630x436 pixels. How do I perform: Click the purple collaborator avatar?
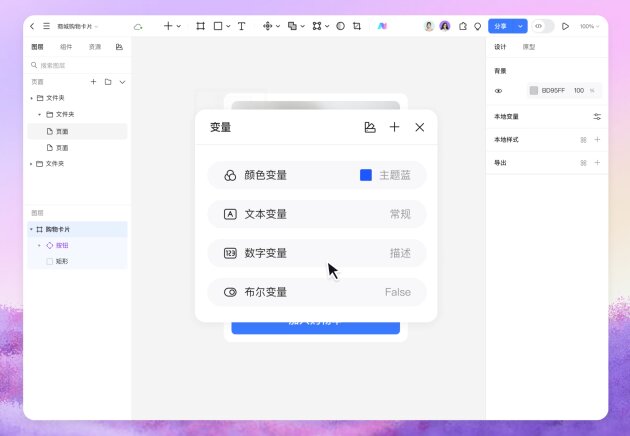445,26
